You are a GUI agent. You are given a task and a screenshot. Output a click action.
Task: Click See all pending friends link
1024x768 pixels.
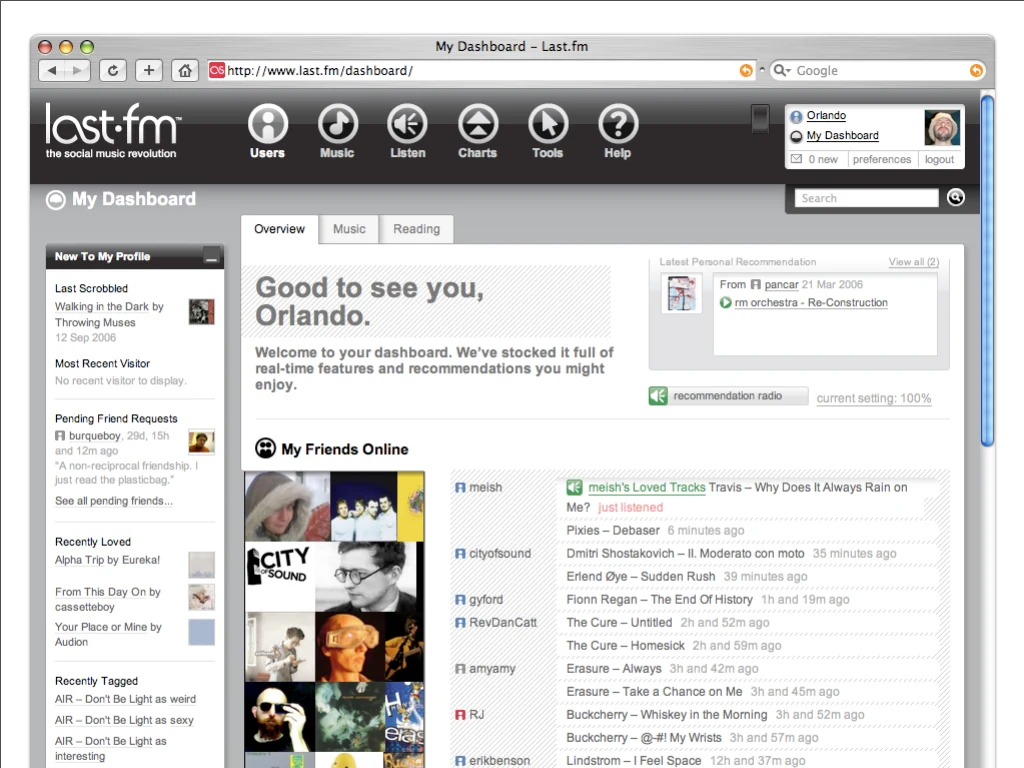(x=114, y=501)
